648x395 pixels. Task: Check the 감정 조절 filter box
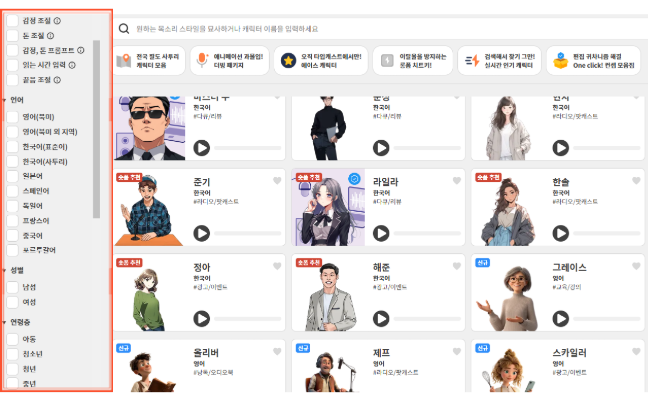tap(12, 21)
